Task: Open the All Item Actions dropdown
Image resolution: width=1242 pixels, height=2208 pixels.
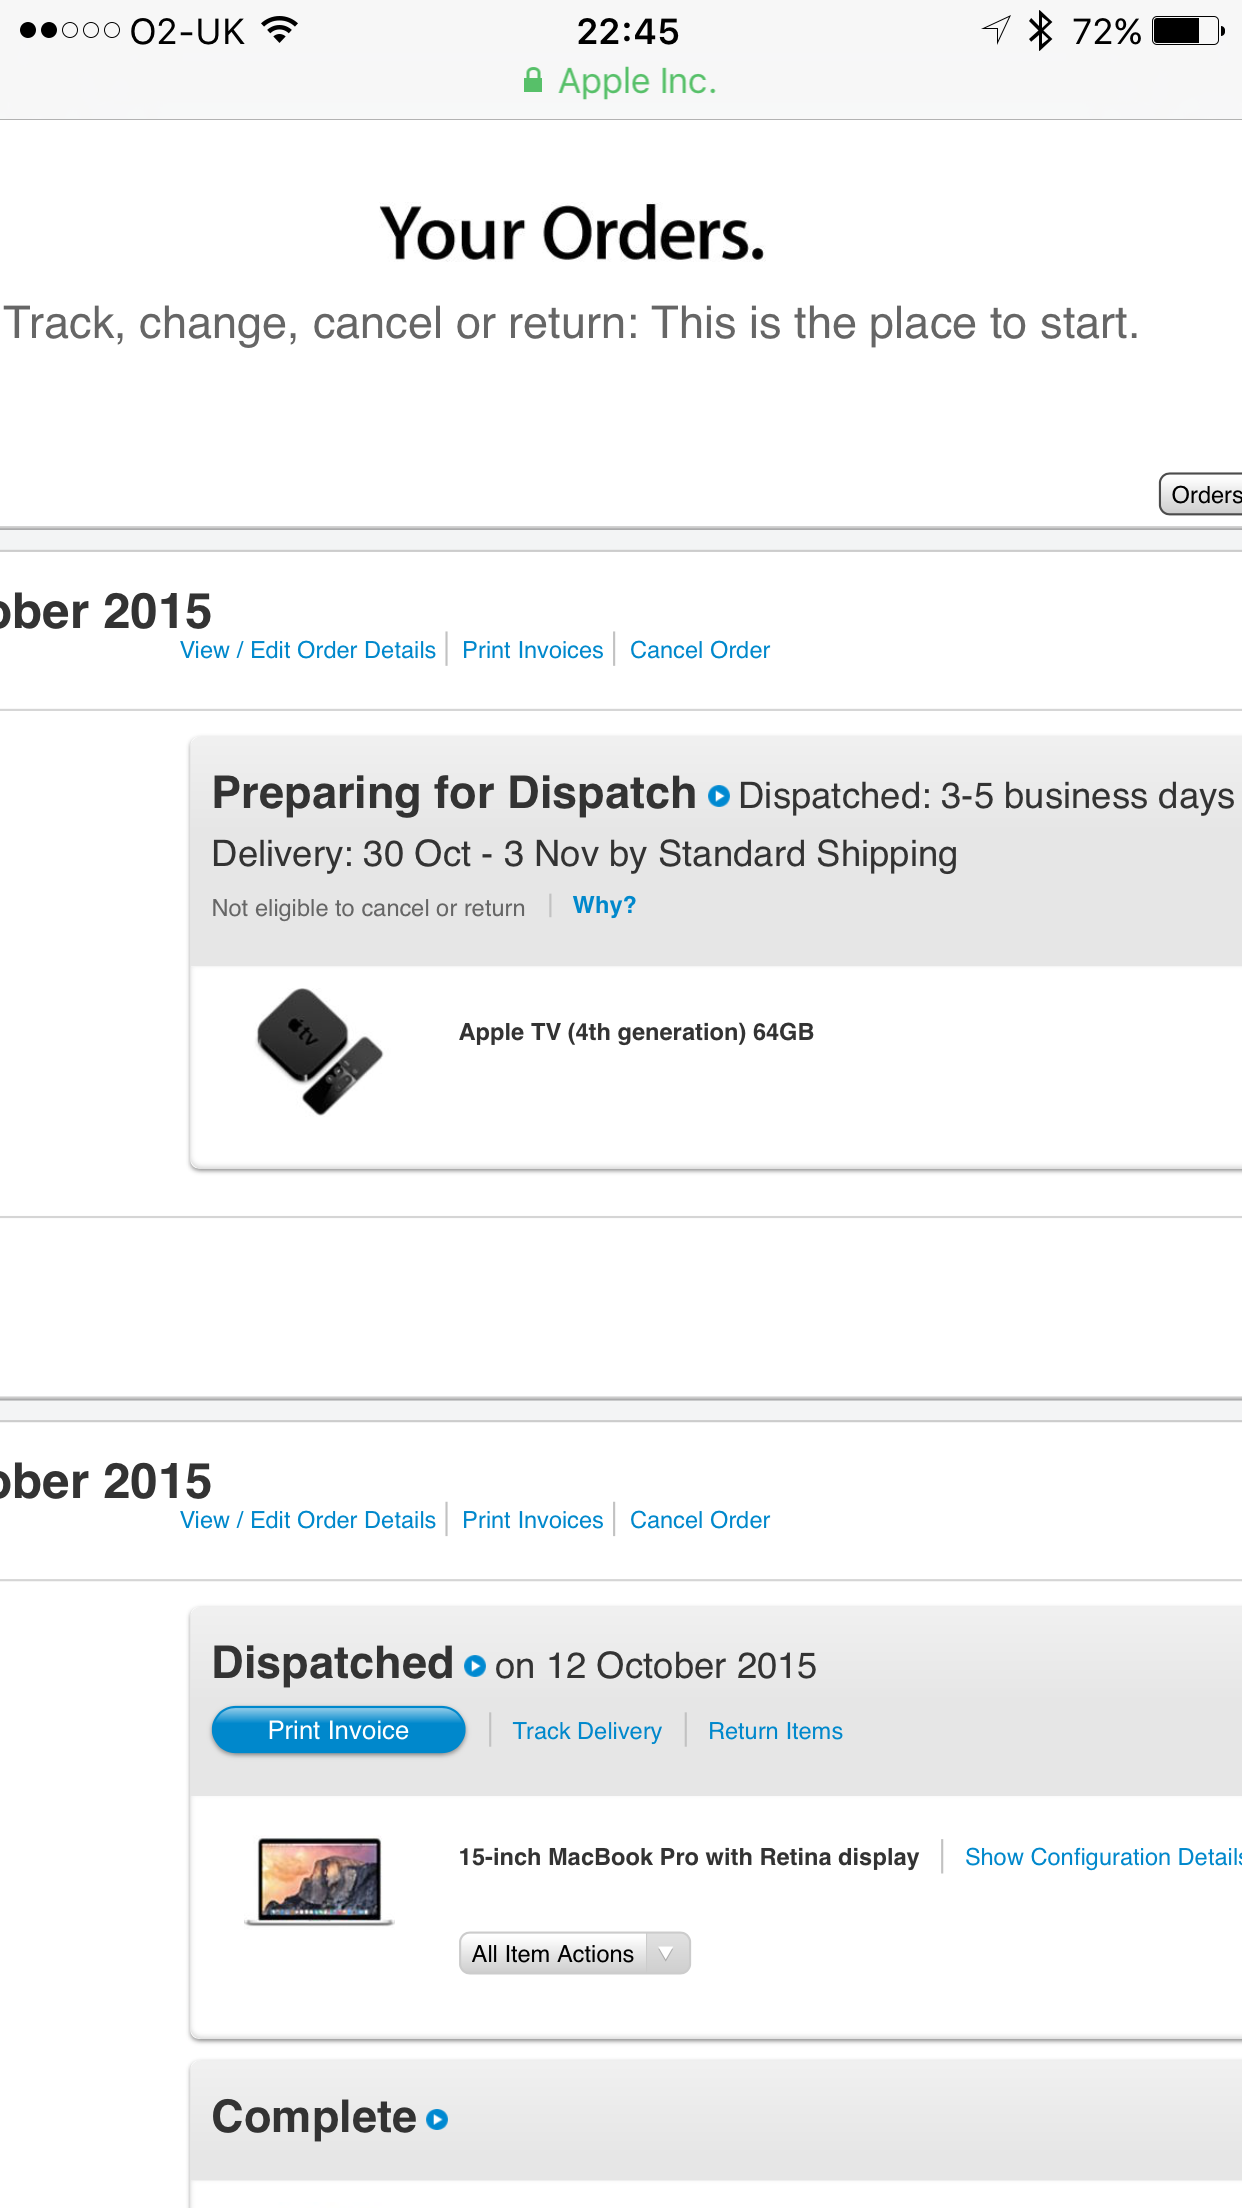Action: pyautogui.click(x=575, y=1953)
